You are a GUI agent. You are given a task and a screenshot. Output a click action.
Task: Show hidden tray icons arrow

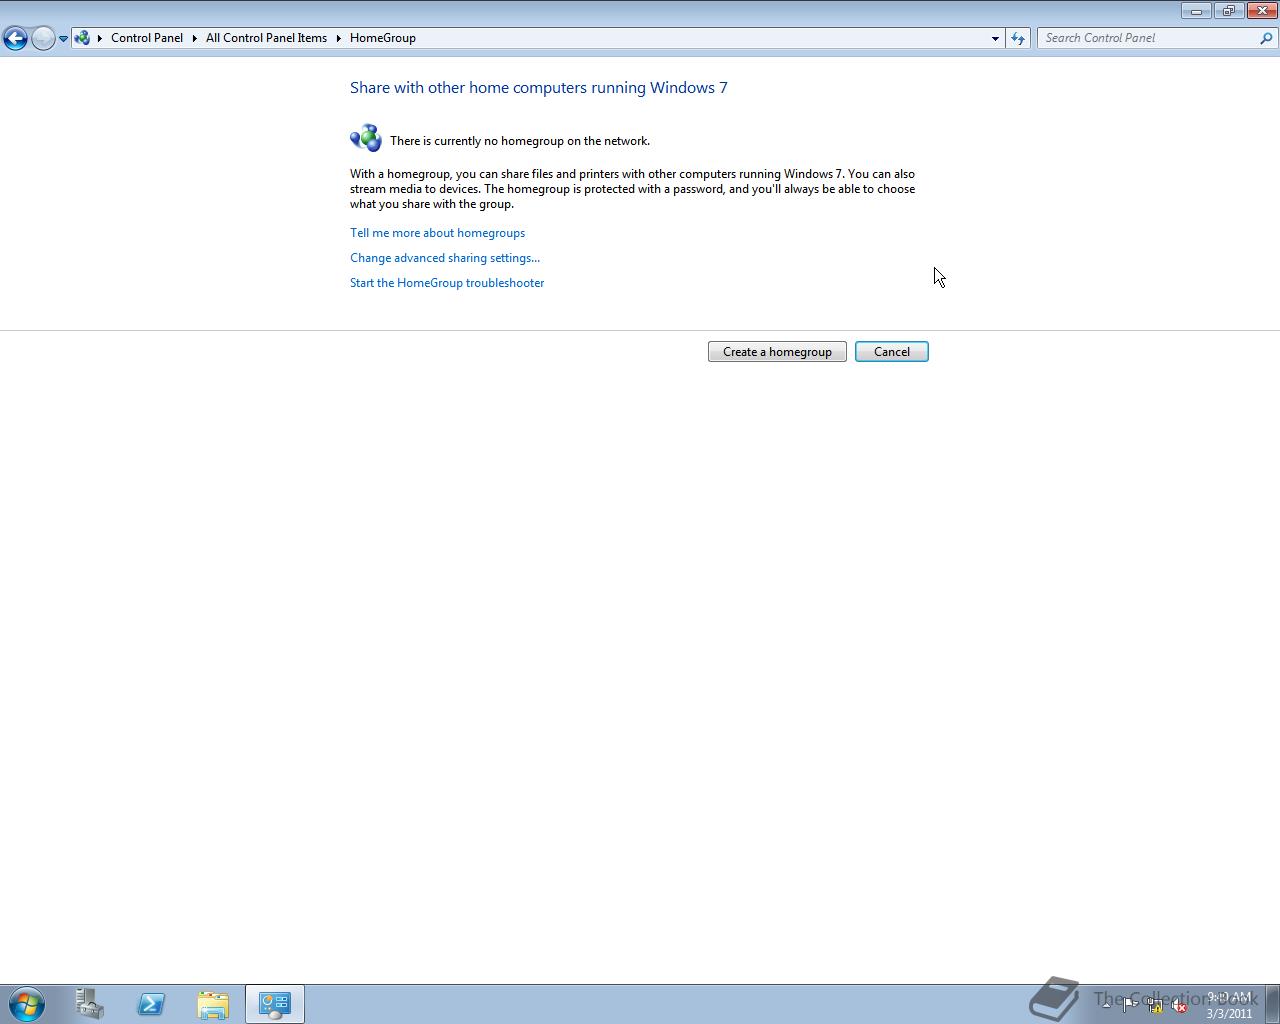coord(1105,1005)
